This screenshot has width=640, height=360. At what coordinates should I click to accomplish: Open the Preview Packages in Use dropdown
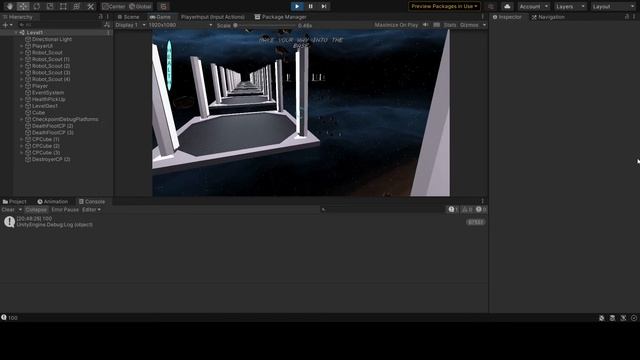point(444,6)
